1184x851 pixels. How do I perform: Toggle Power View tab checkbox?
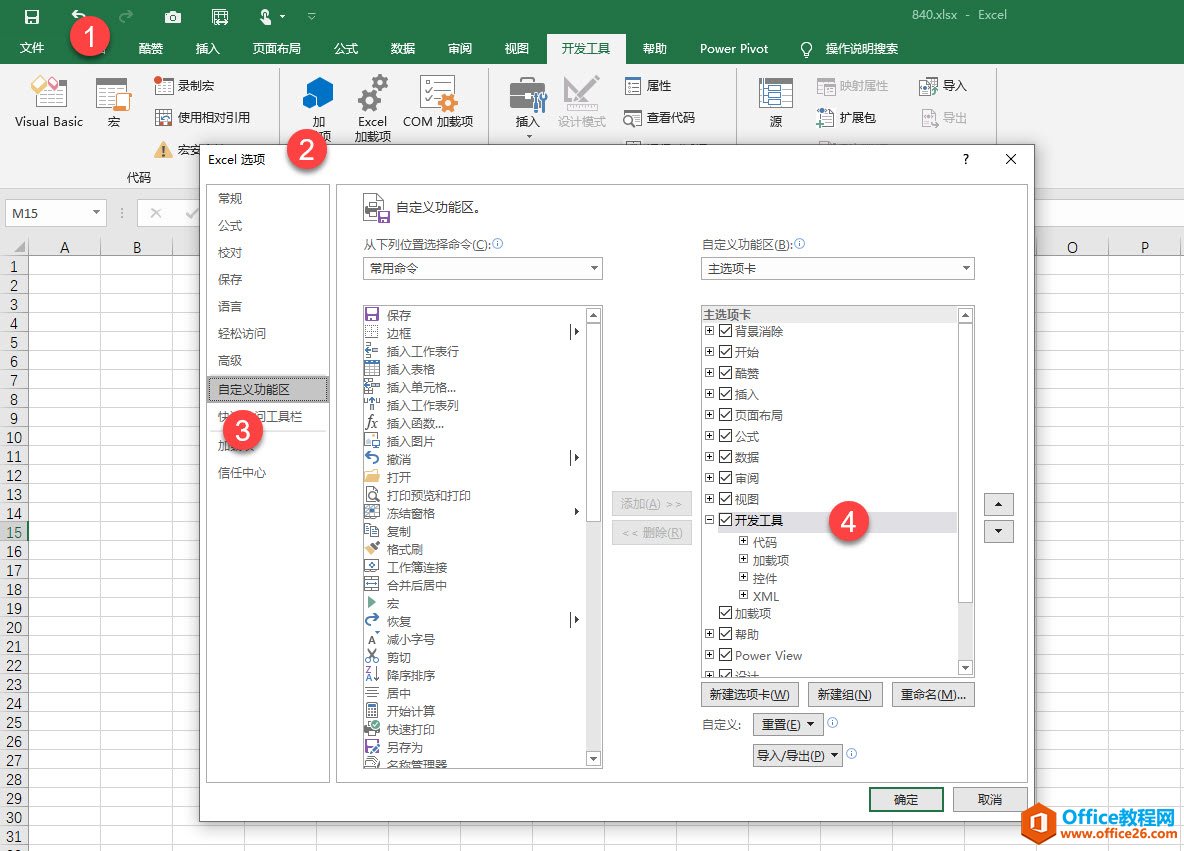click(x=726, y=655)
